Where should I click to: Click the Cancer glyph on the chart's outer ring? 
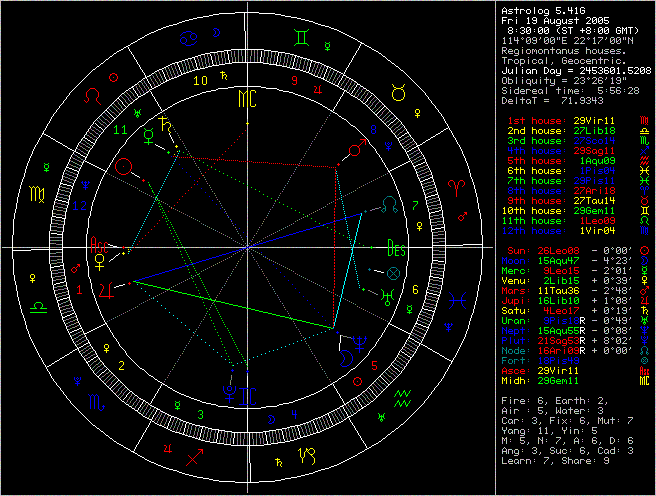click(188, 39)
